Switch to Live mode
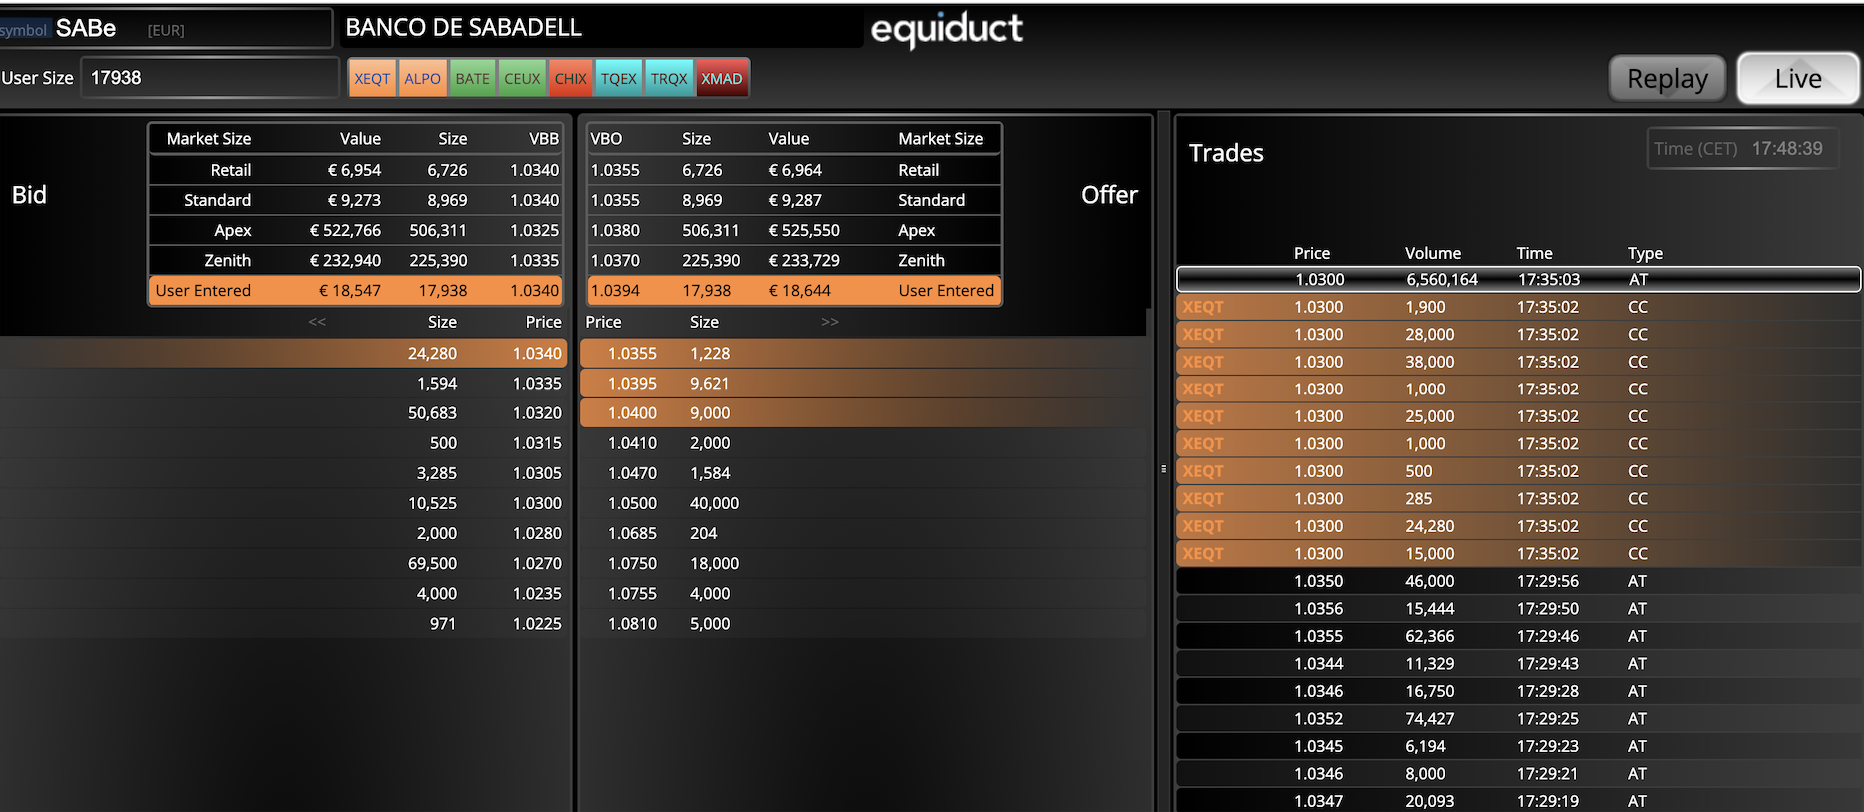Viewport: 1864px width, 812px height. pyautogui.click(x=1798, y=78)
